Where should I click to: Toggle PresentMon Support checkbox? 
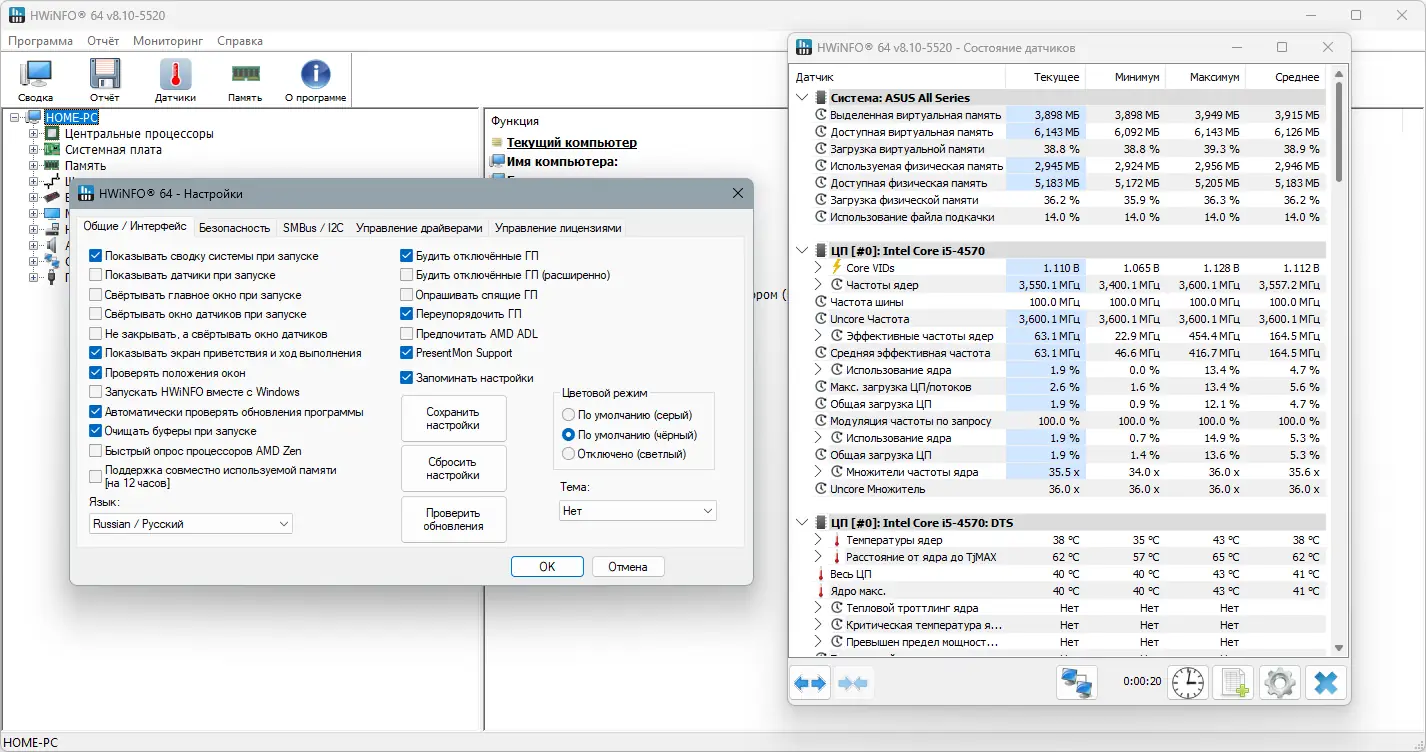coord(407,353)
